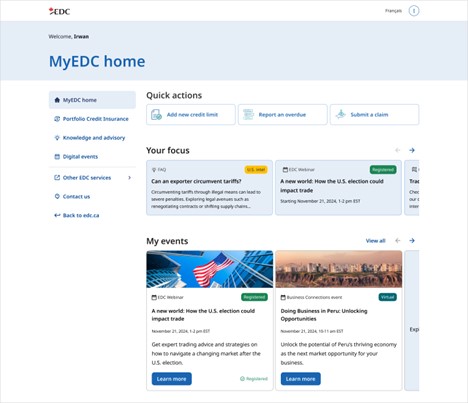Switch language to Français
This screenshot has height=403, width=468.
click(x=393, y=11)
